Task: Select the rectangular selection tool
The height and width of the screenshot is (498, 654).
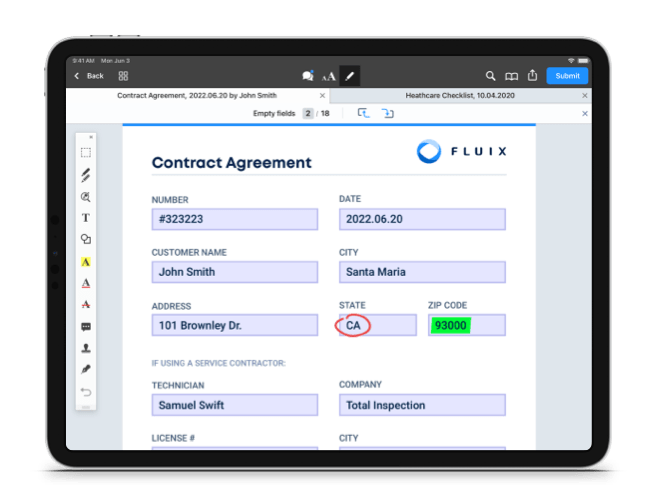Action: click(86, 153)
